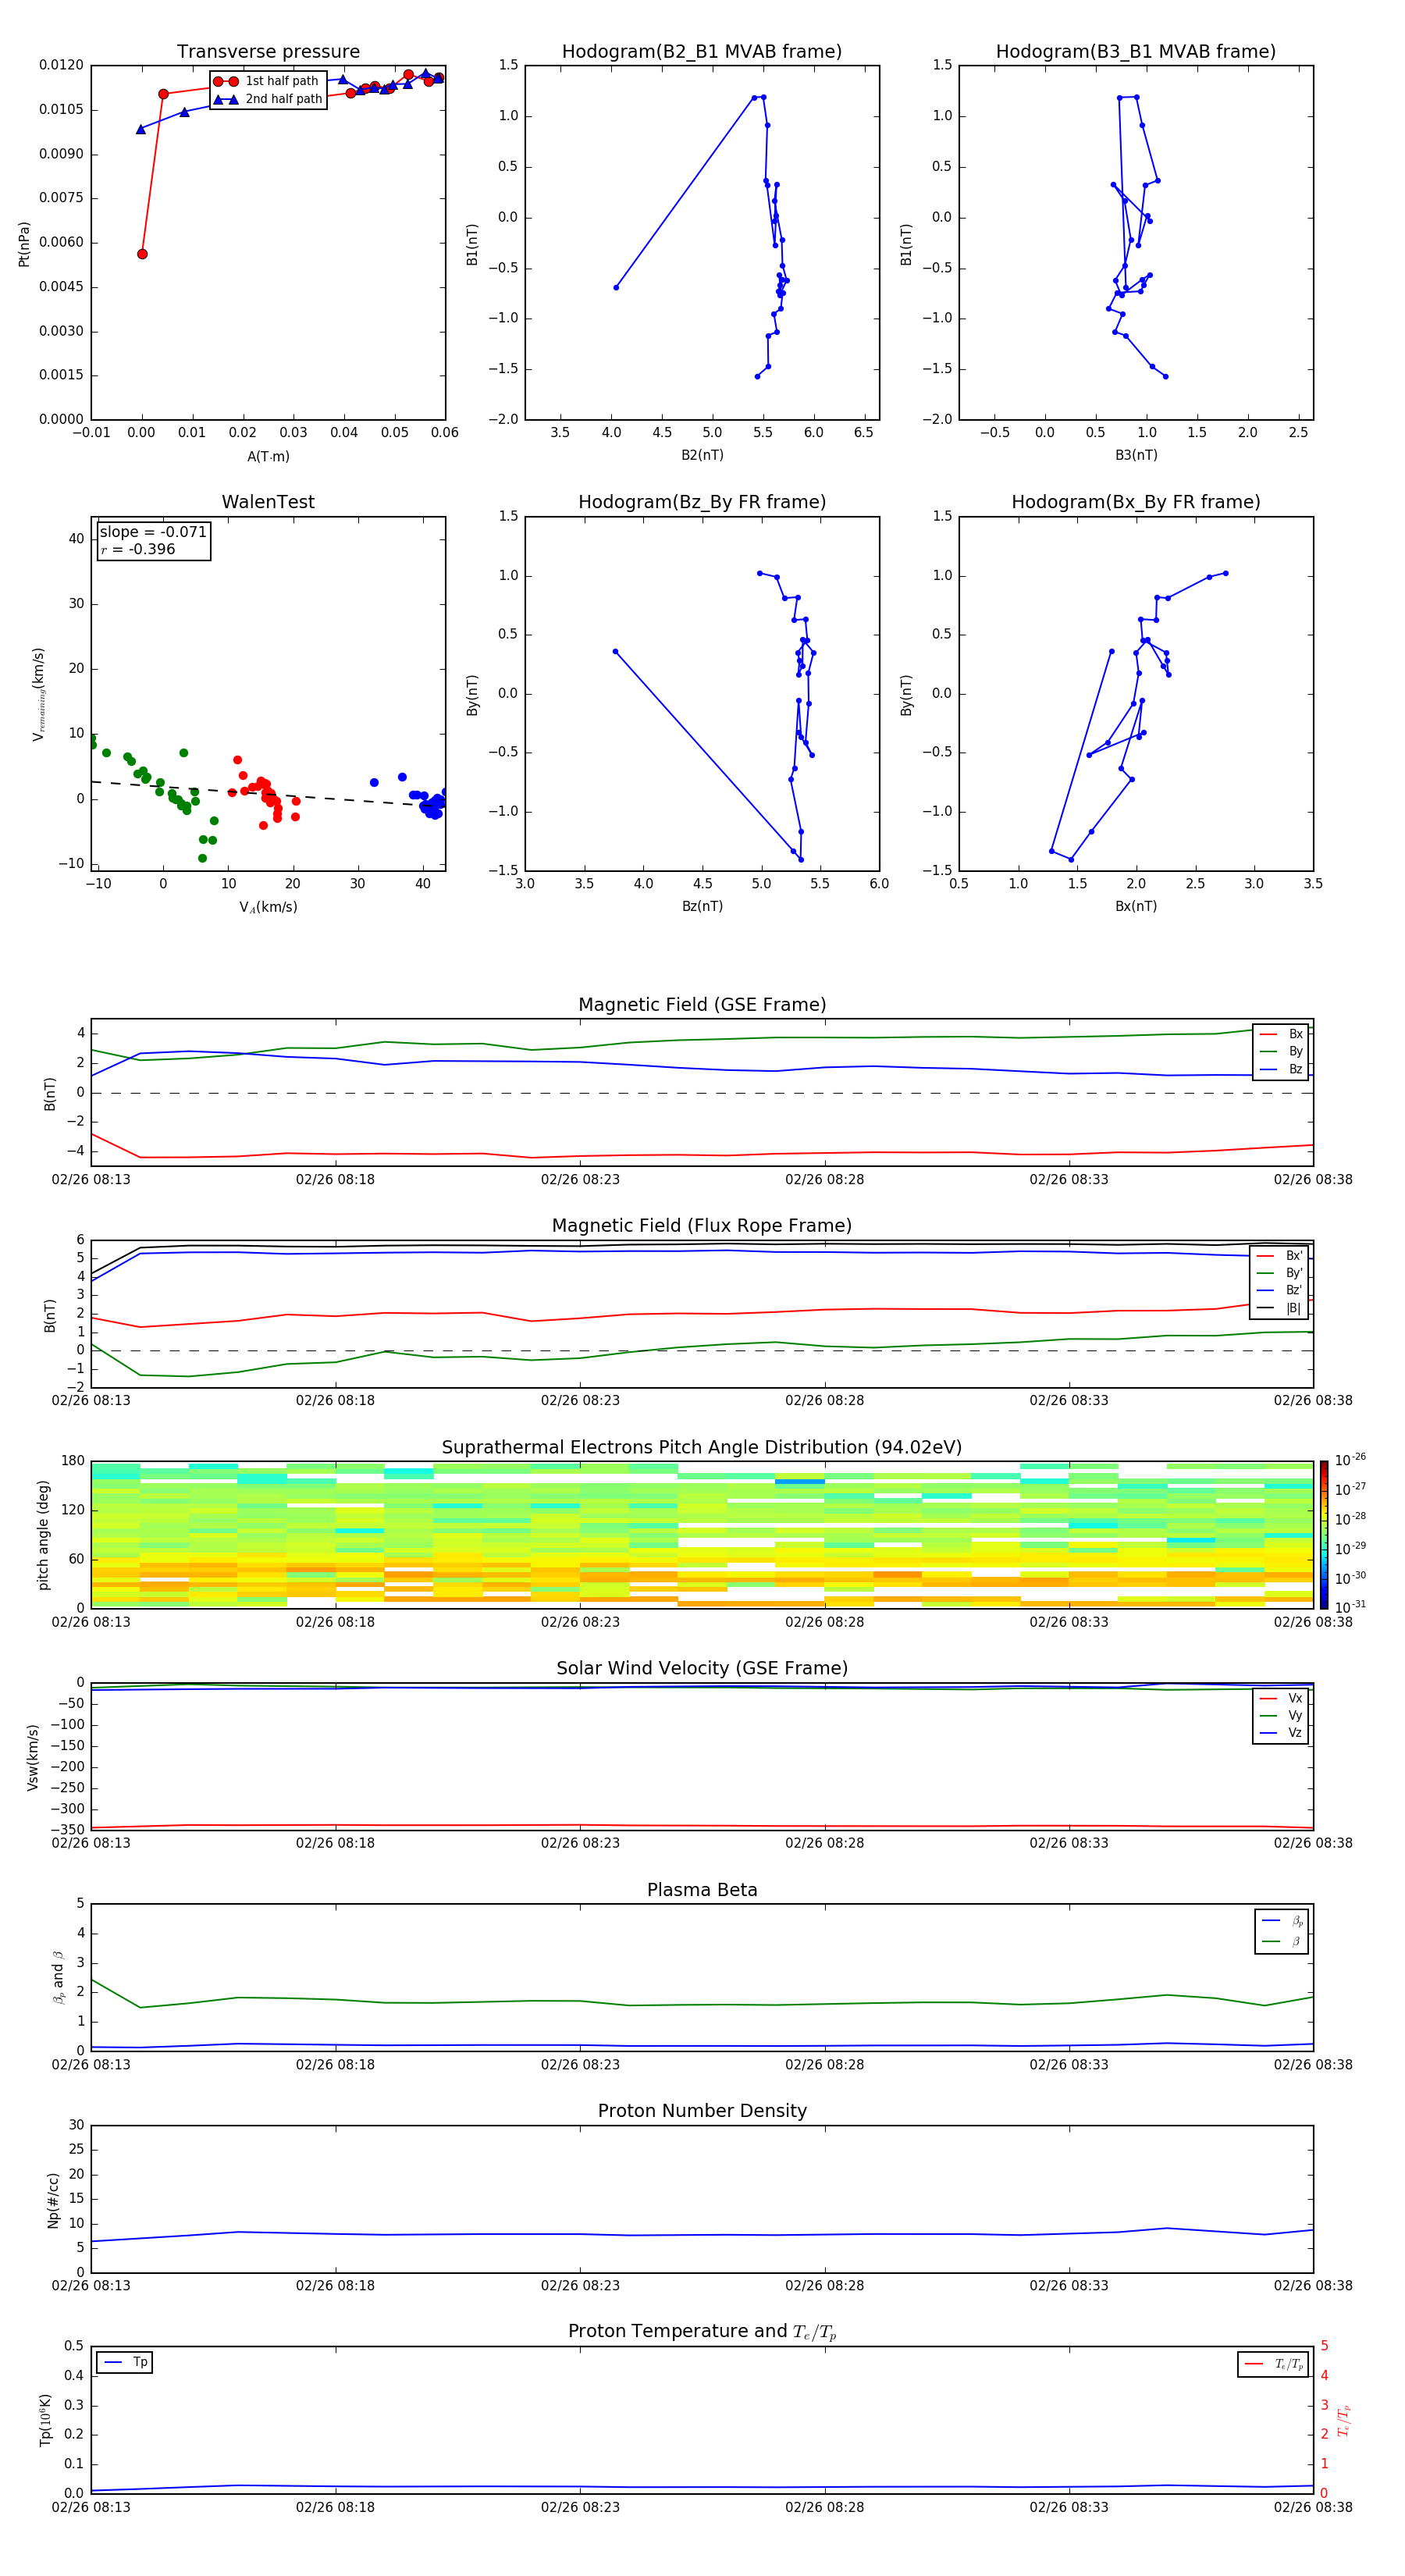The image size is (1405, 2576).
Task: Click the 'Magnetic Field (GSE Frame)' title
Action: [x=702, y=1005]
